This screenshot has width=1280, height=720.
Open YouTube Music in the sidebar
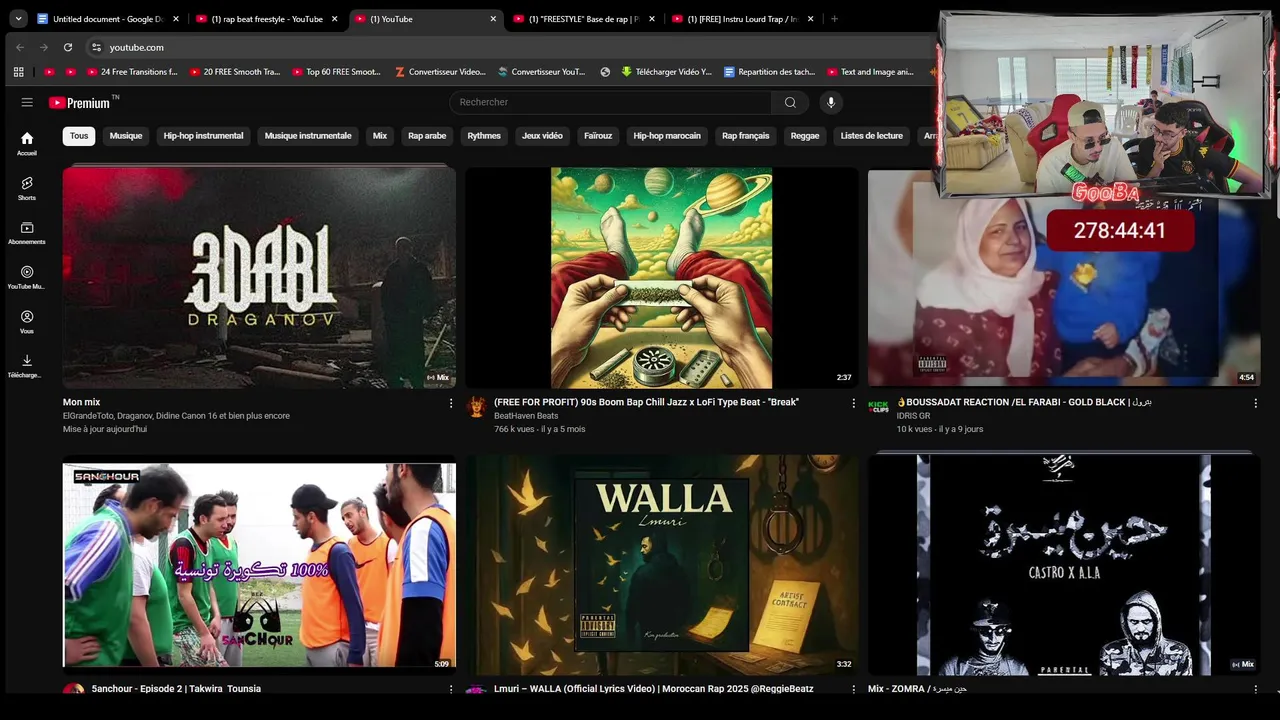[27, 277]
